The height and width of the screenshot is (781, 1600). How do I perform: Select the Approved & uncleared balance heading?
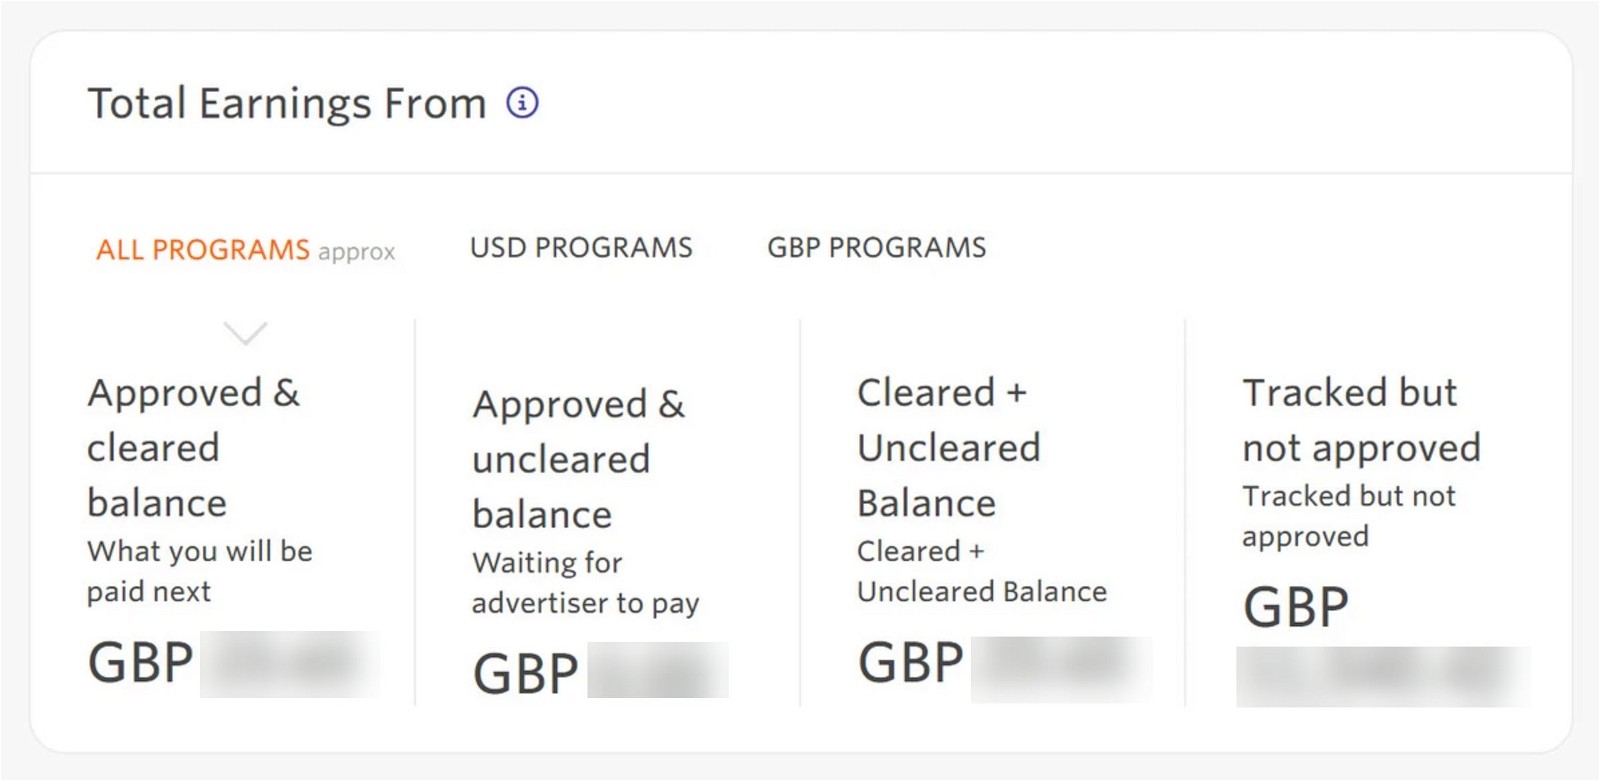pos(578,459)
